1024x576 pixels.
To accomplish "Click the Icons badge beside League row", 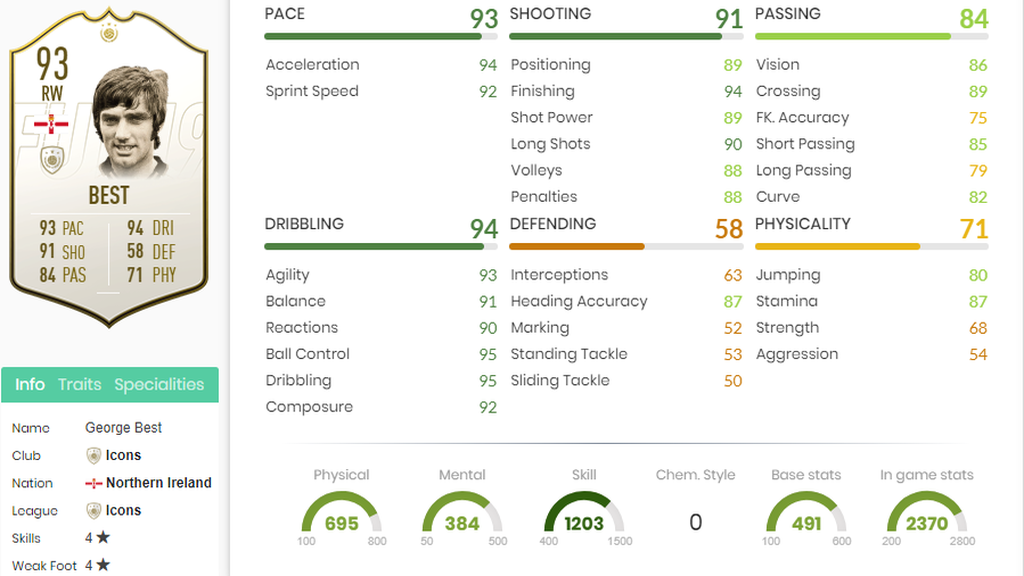I will (x=93, y=511).
